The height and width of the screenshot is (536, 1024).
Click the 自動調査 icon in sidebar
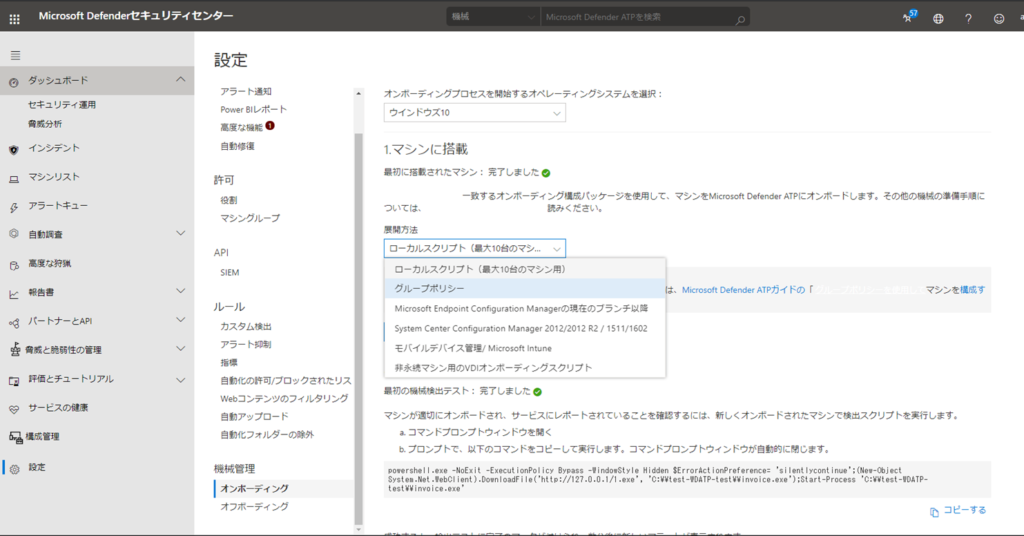pos(14,234)
